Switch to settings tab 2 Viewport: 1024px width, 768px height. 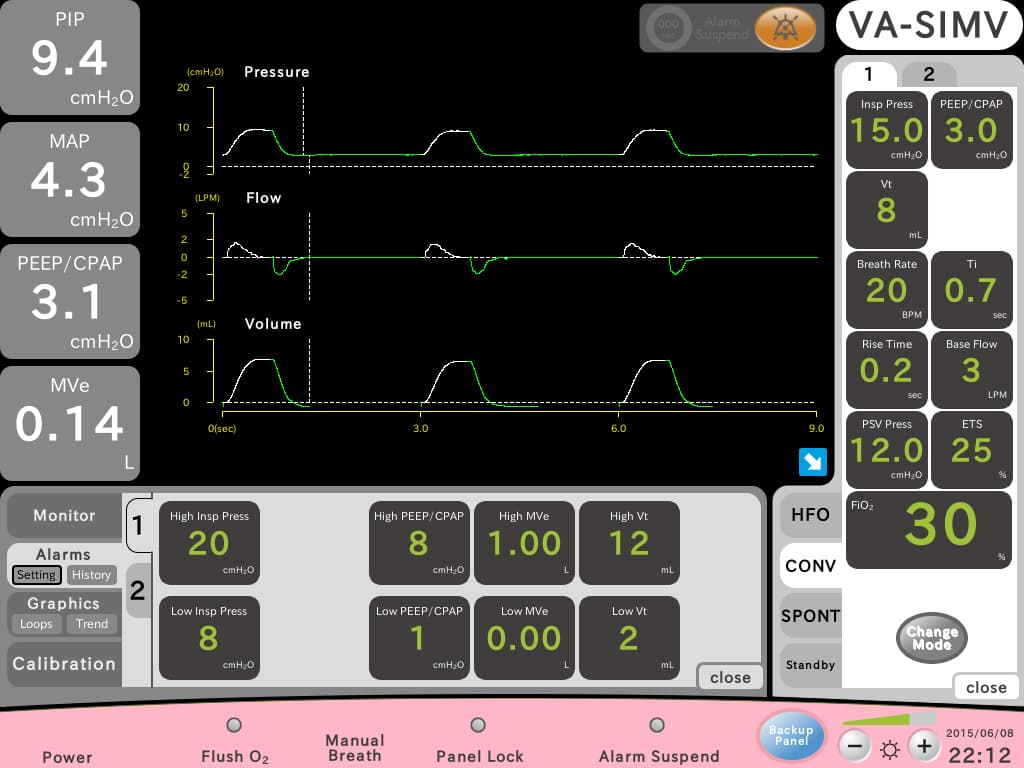[929, 74]
